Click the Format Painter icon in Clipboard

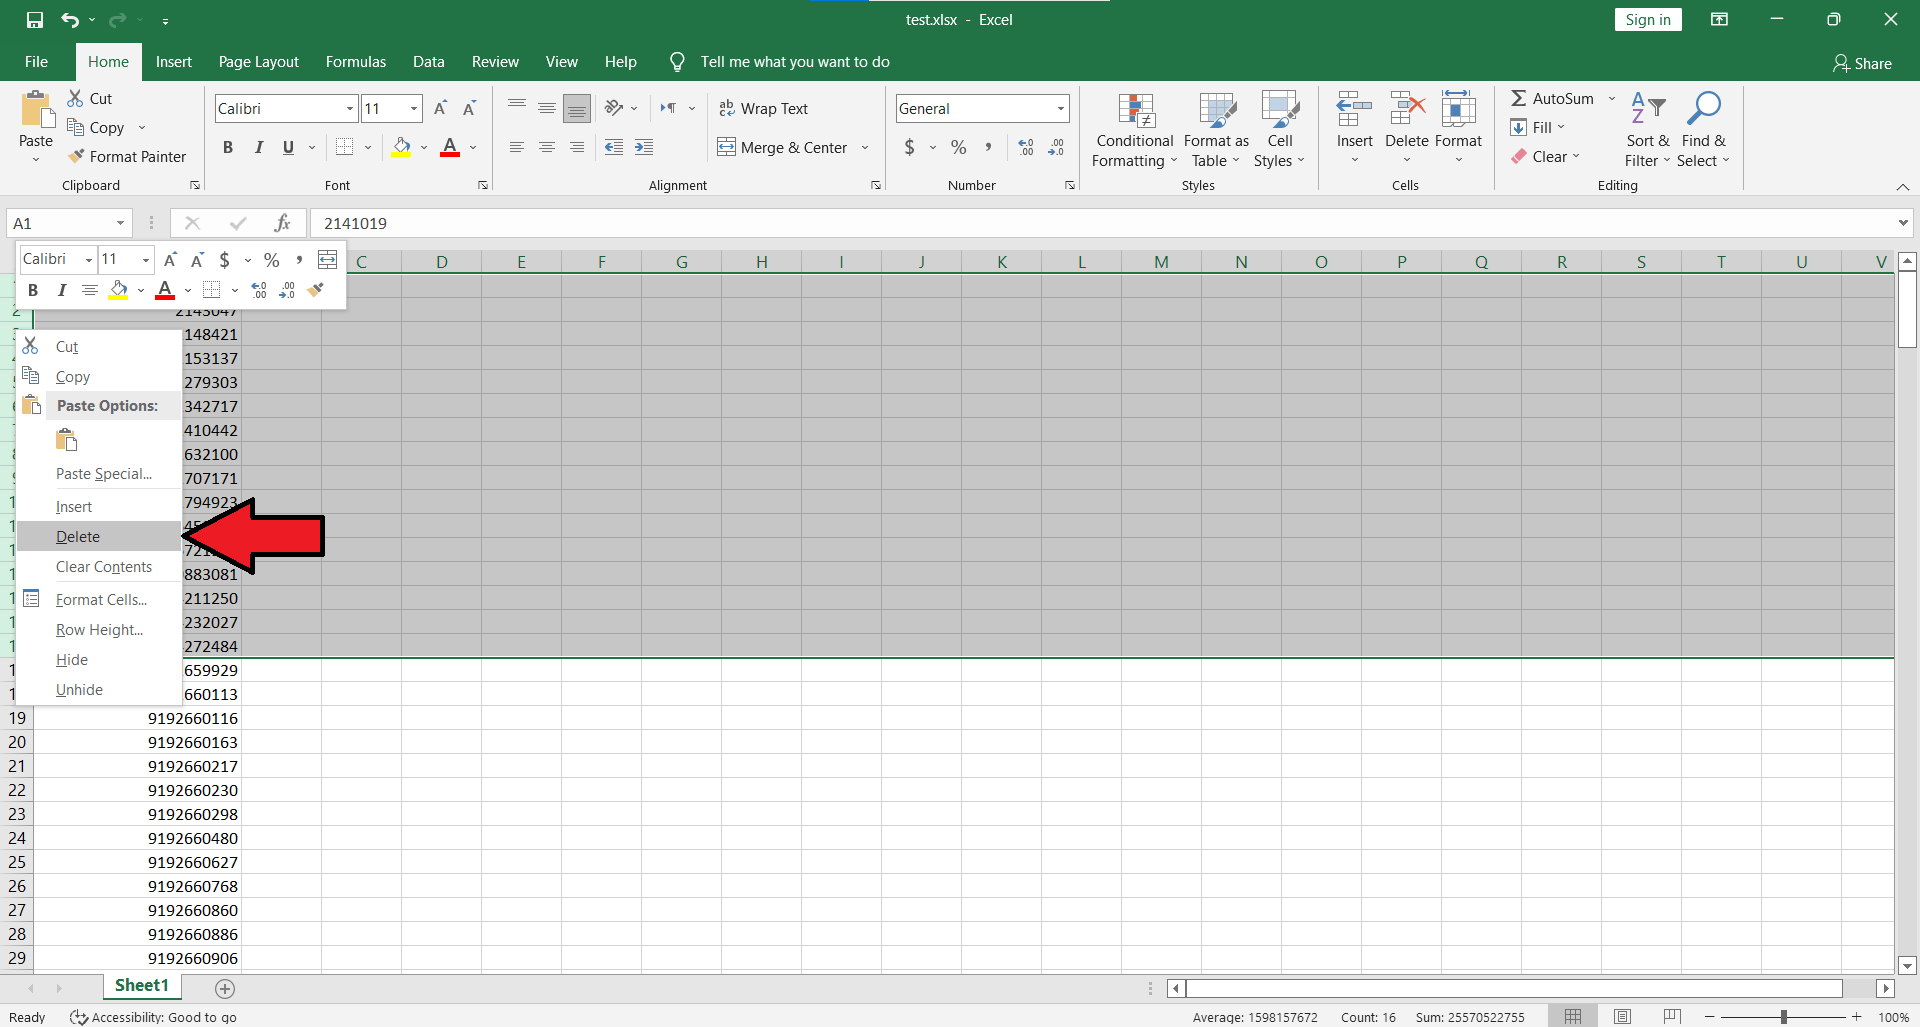tap(76, 157)
